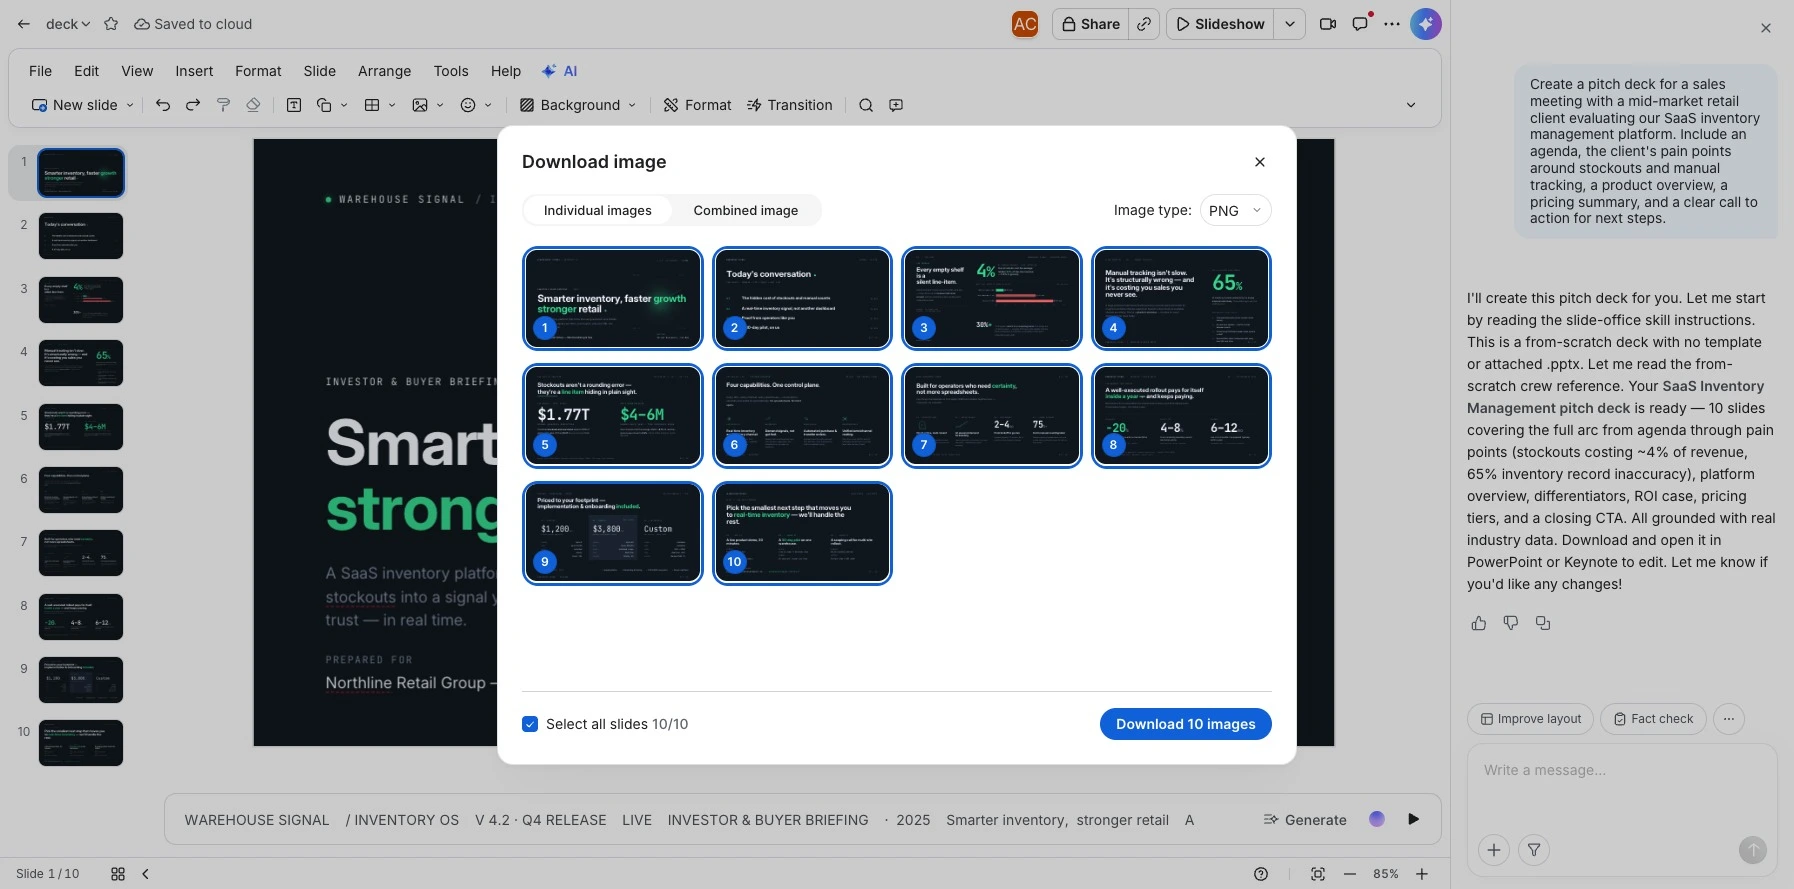Click the eraser clear-formatting icon

253,105
